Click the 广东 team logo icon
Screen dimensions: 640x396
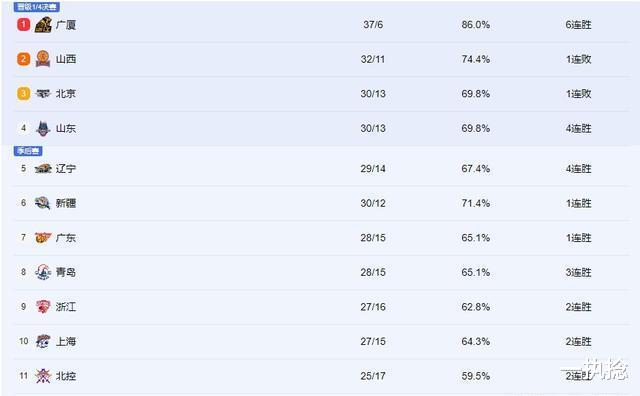tap(43, 238)
